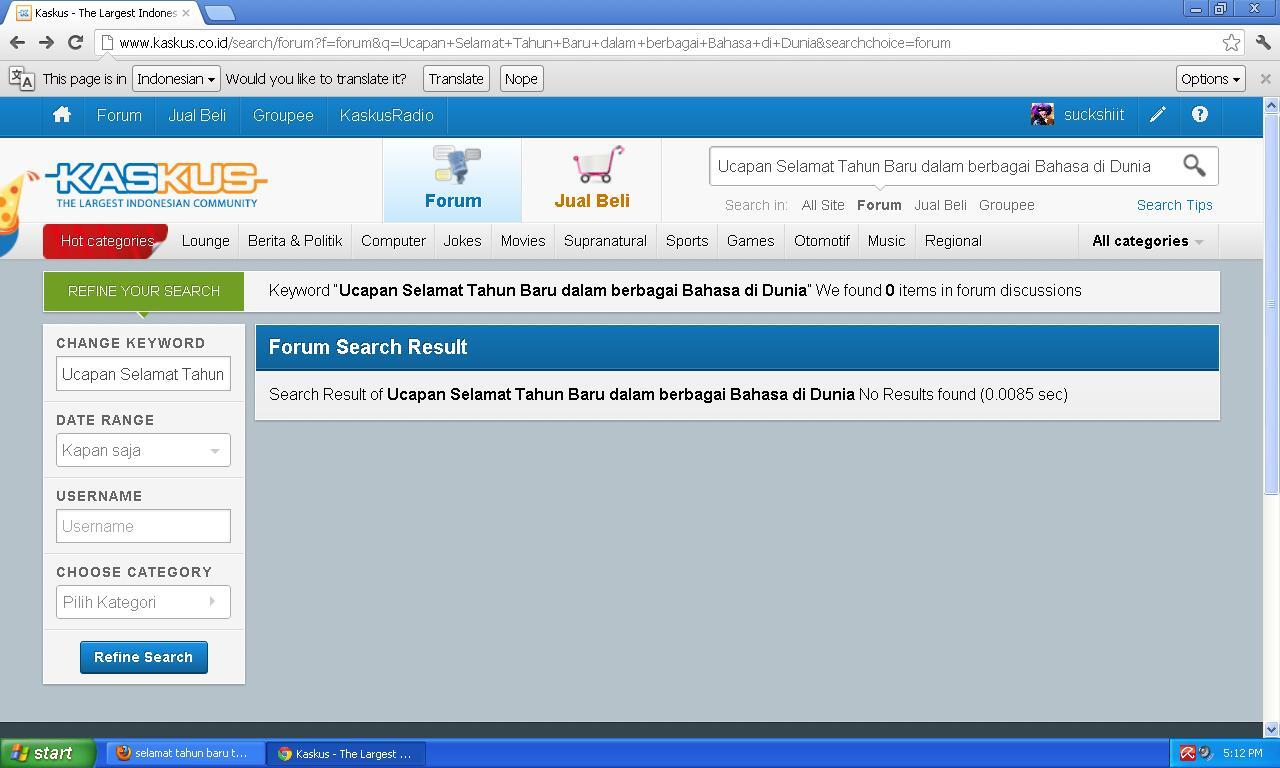Click the suckshiit username

coord(1094,115)
